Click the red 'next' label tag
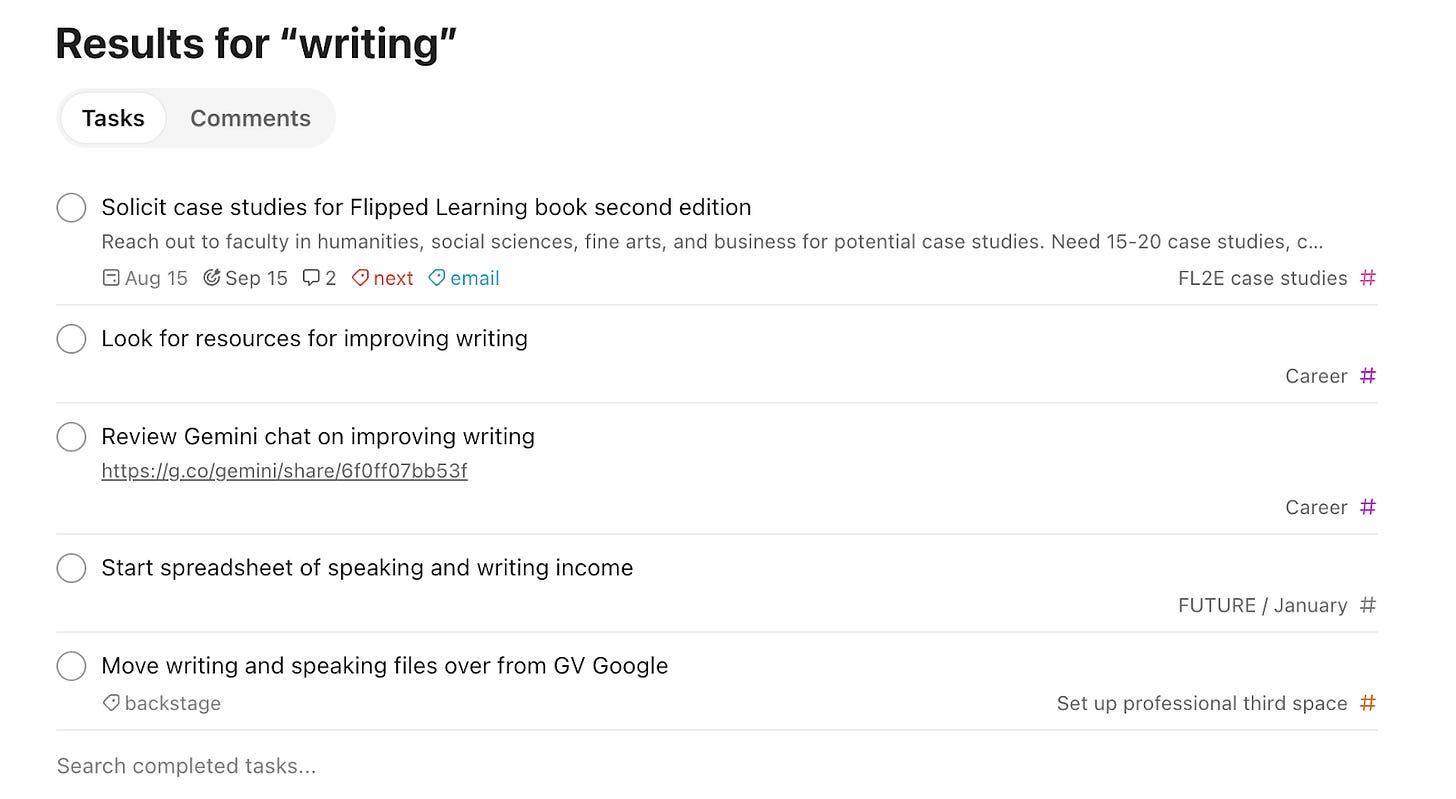This screenshot has height=799, width=1456. tap(382, 278)
